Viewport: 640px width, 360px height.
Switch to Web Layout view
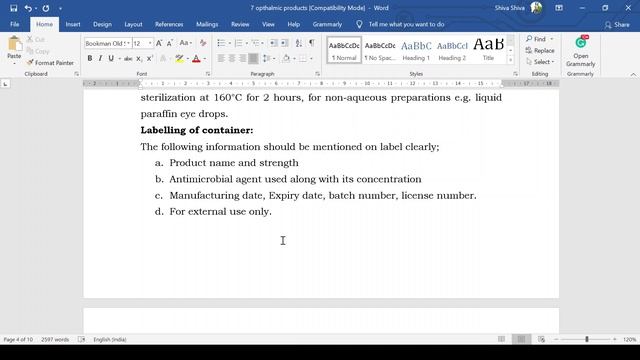pos(542,339)
